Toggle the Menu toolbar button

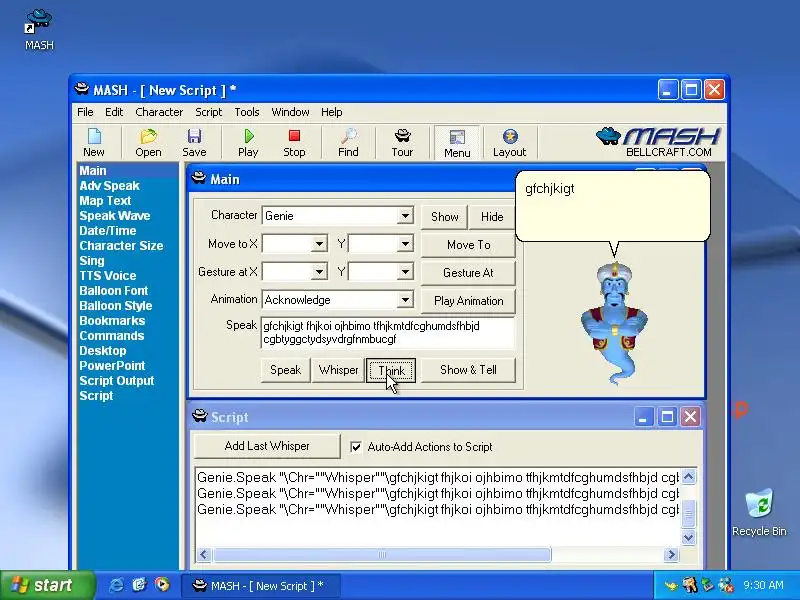457,143
